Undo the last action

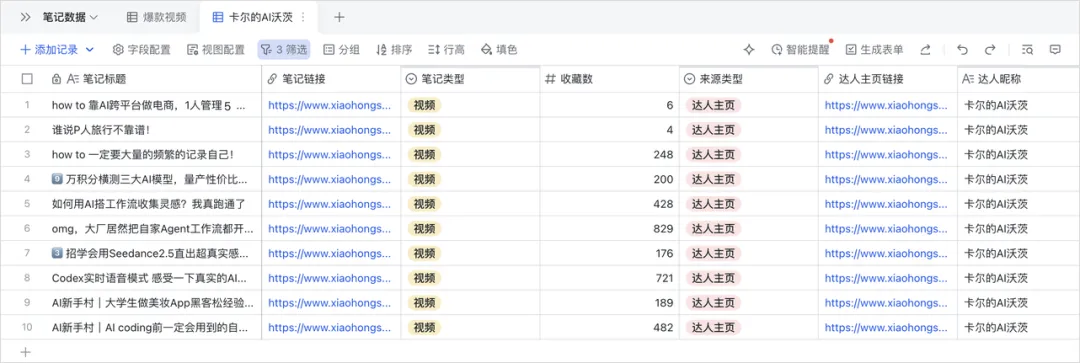coord(963,50)
